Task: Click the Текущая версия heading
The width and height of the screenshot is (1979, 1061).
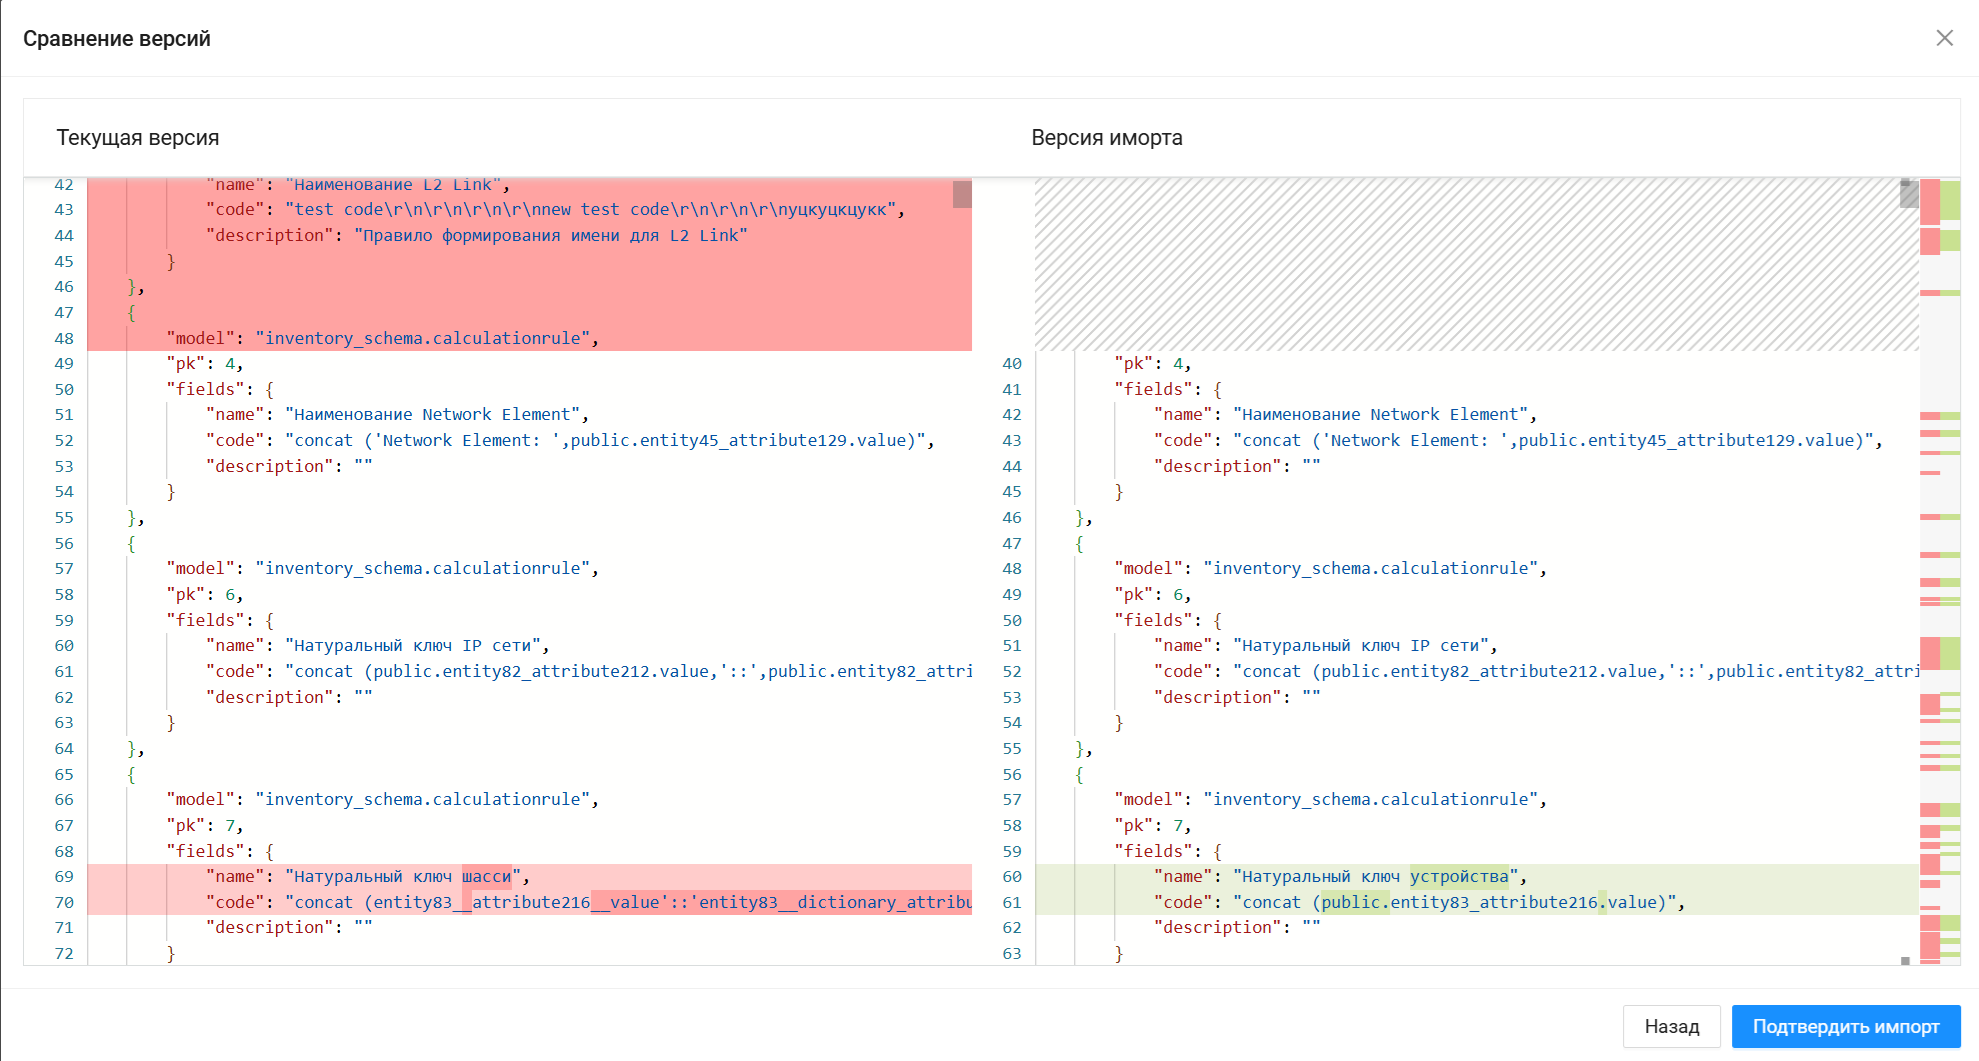Action: pyautogui.click(x=138, y=138)
